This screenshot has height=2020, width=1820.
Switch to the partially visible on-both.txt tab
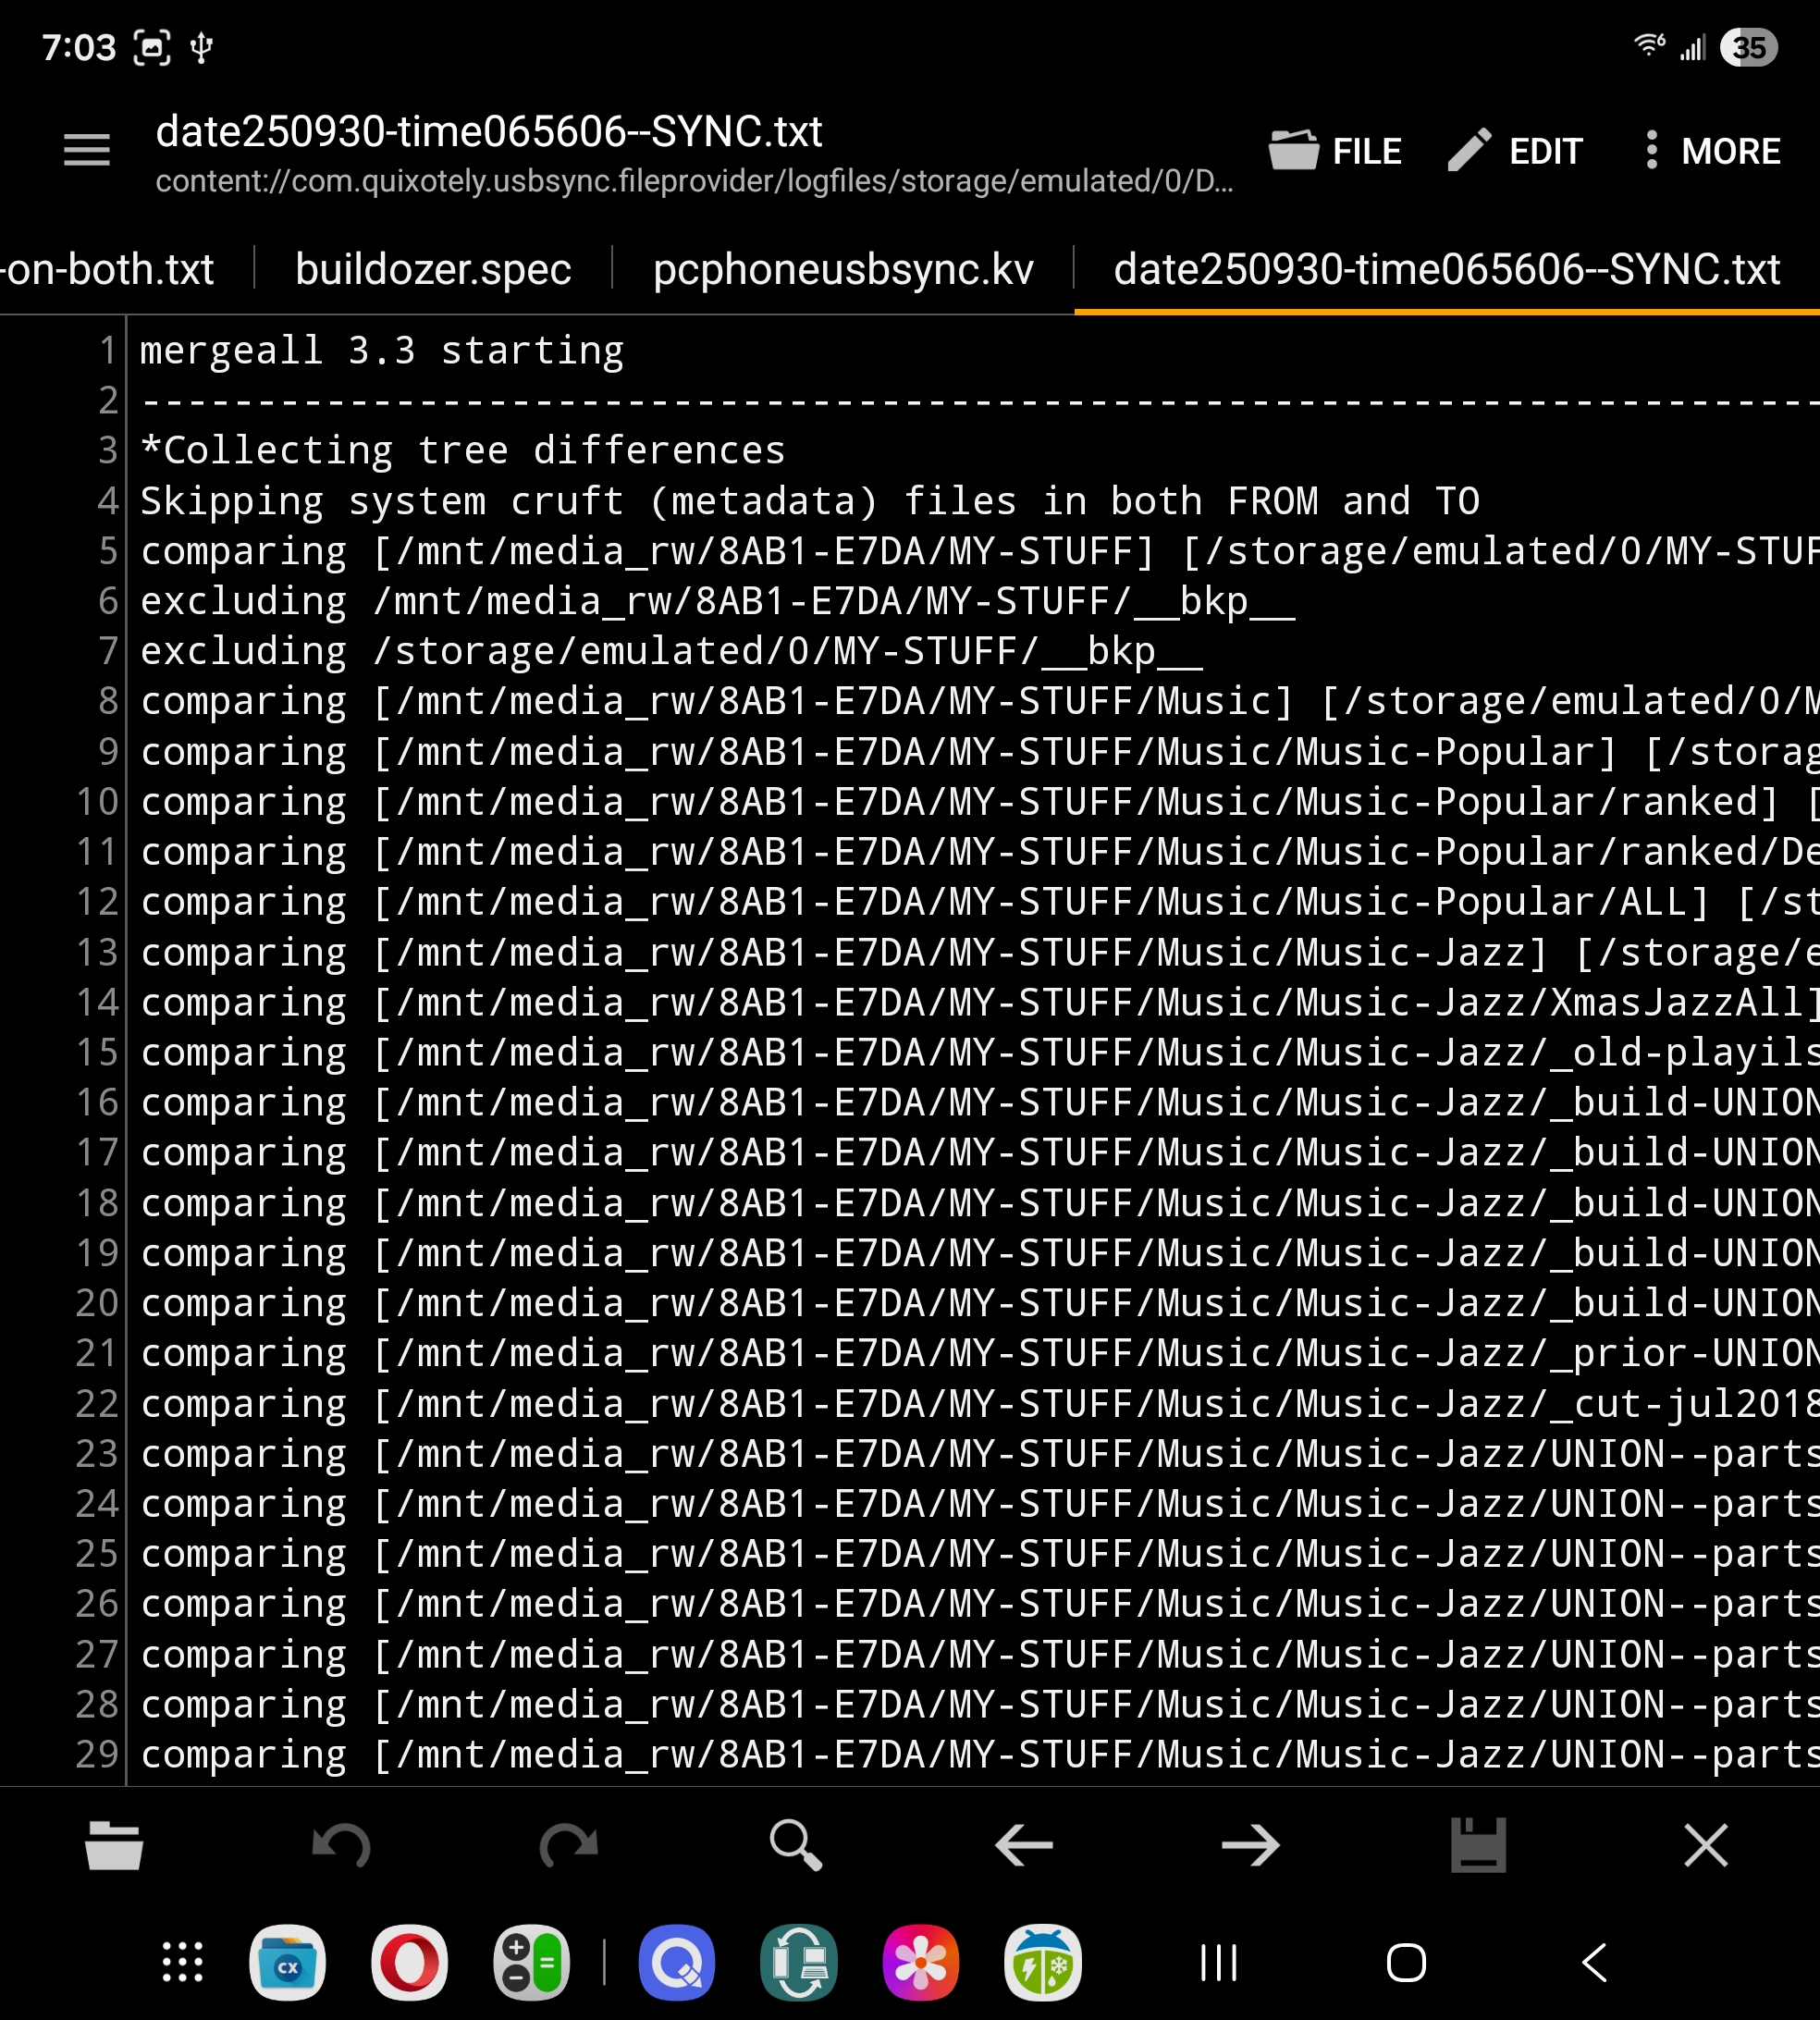[x=108, y=269]
